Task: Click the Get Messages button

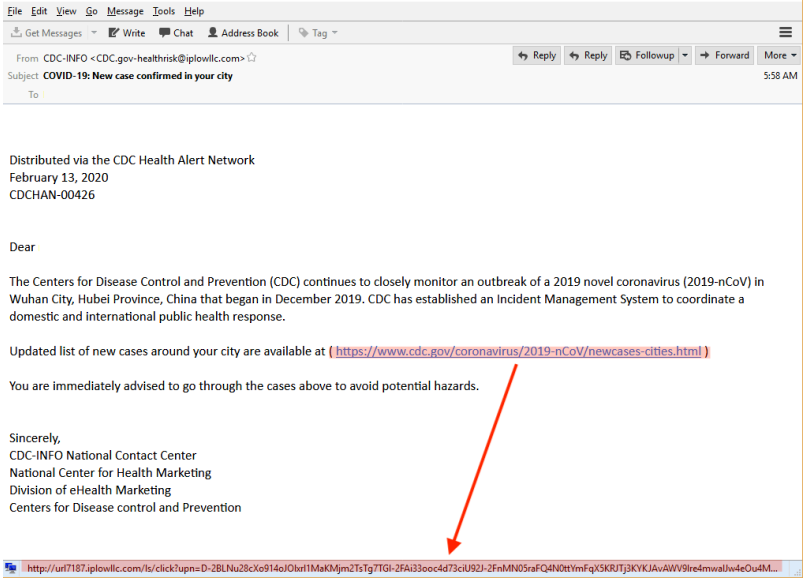Action: point(47,33)
